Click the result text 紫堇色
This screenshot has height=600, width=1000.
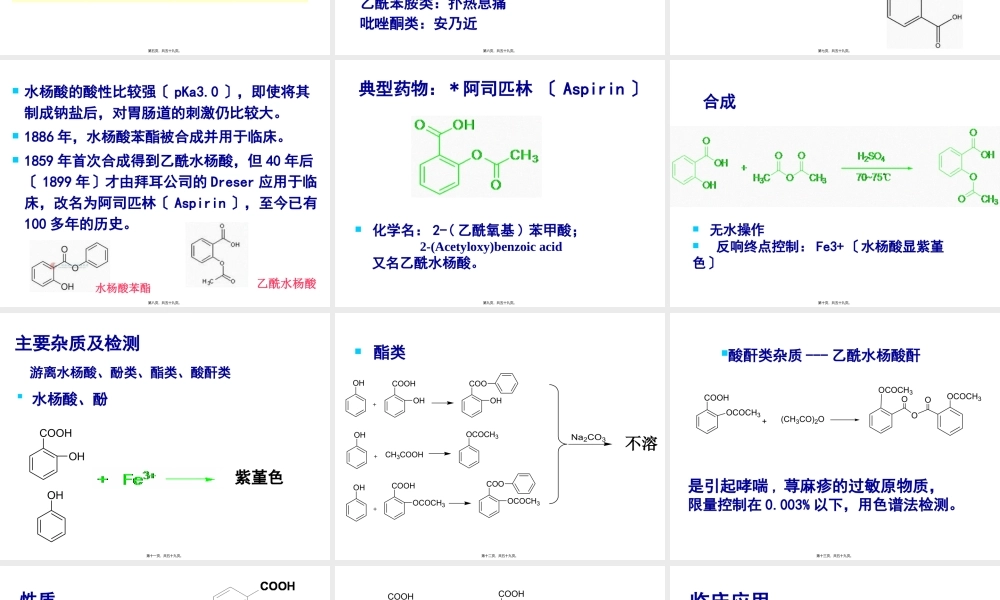coord(259,477)
